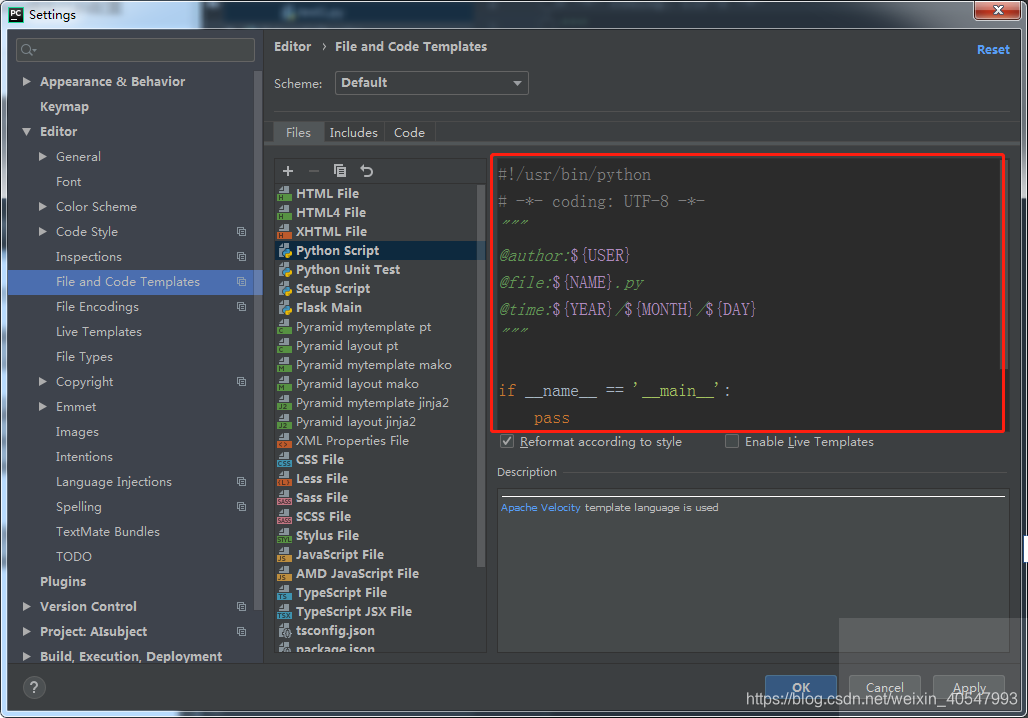Image resolution: width=1028 pixels, height=718 pixels.
Task: Click the project-level icon beside File Encodings
Action: coord(241,306)
